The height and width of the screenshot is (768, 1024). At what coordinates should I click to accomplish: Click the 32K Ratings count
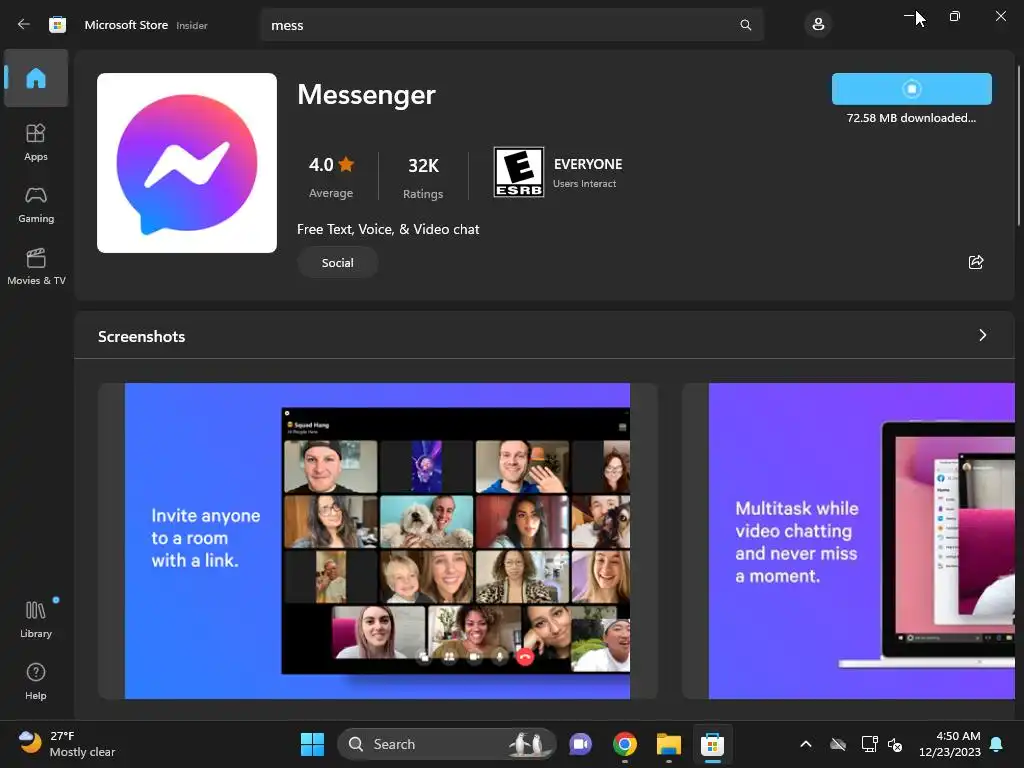423,178
